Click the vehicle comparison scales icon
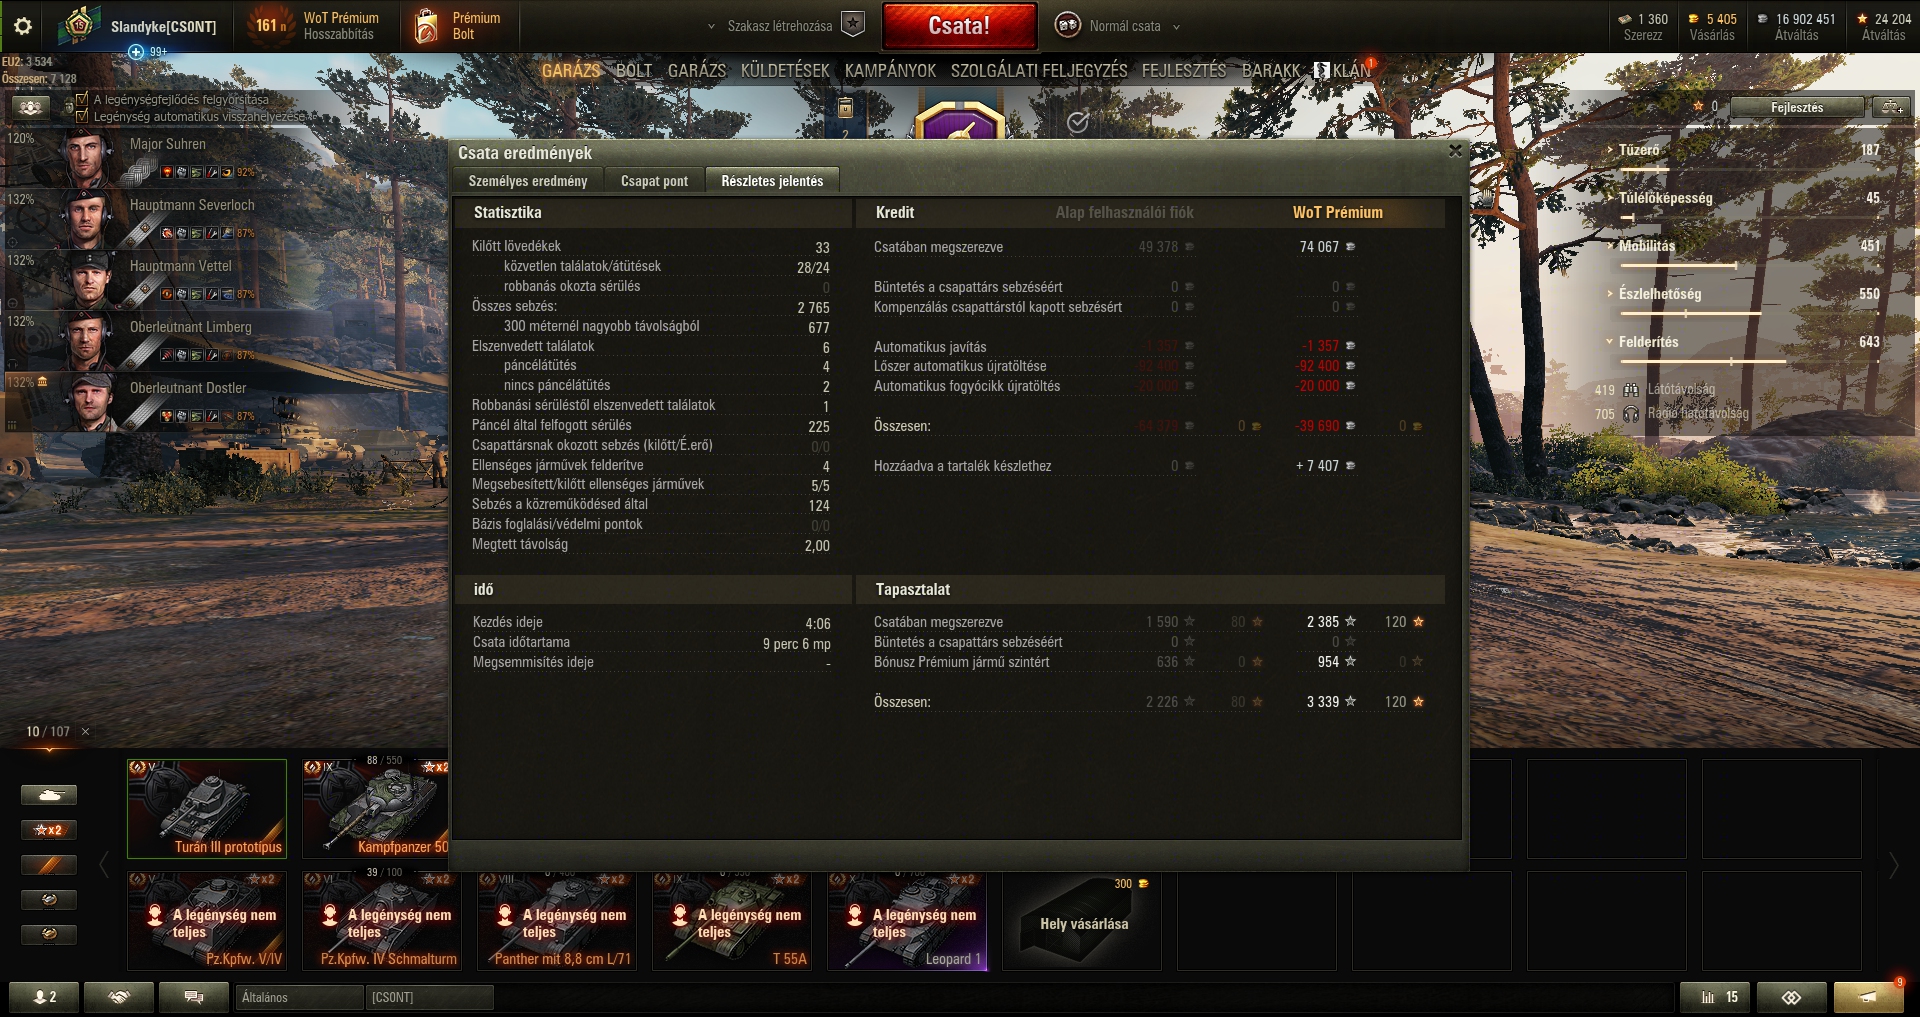 point(1891,107)
